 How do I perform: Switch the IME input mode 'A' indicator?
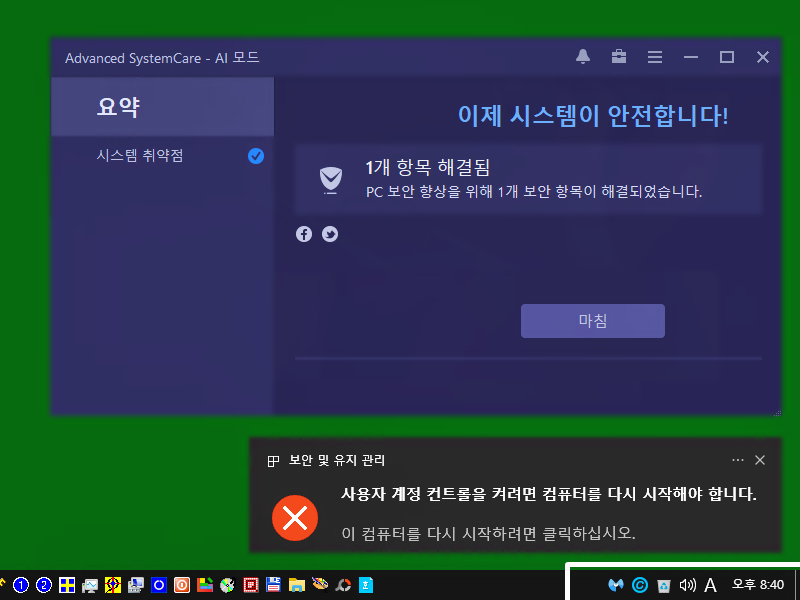(710, 585)
